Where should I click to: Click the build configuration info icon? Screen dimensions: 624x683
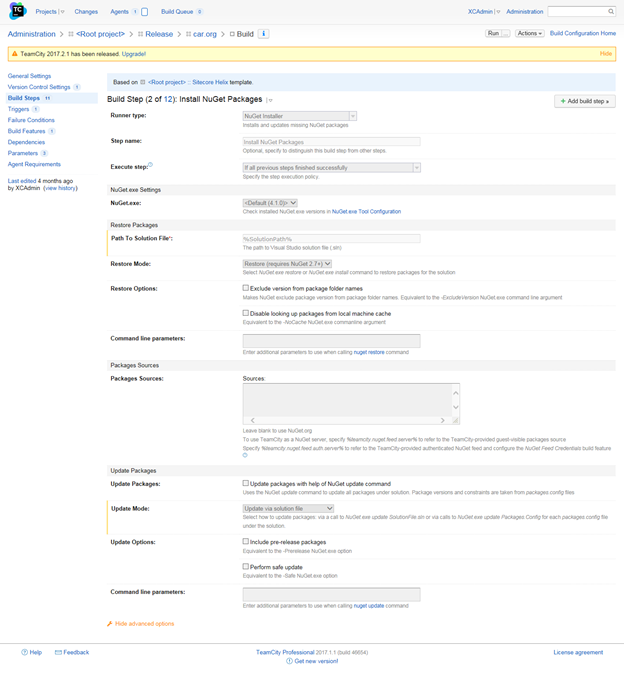263,34
